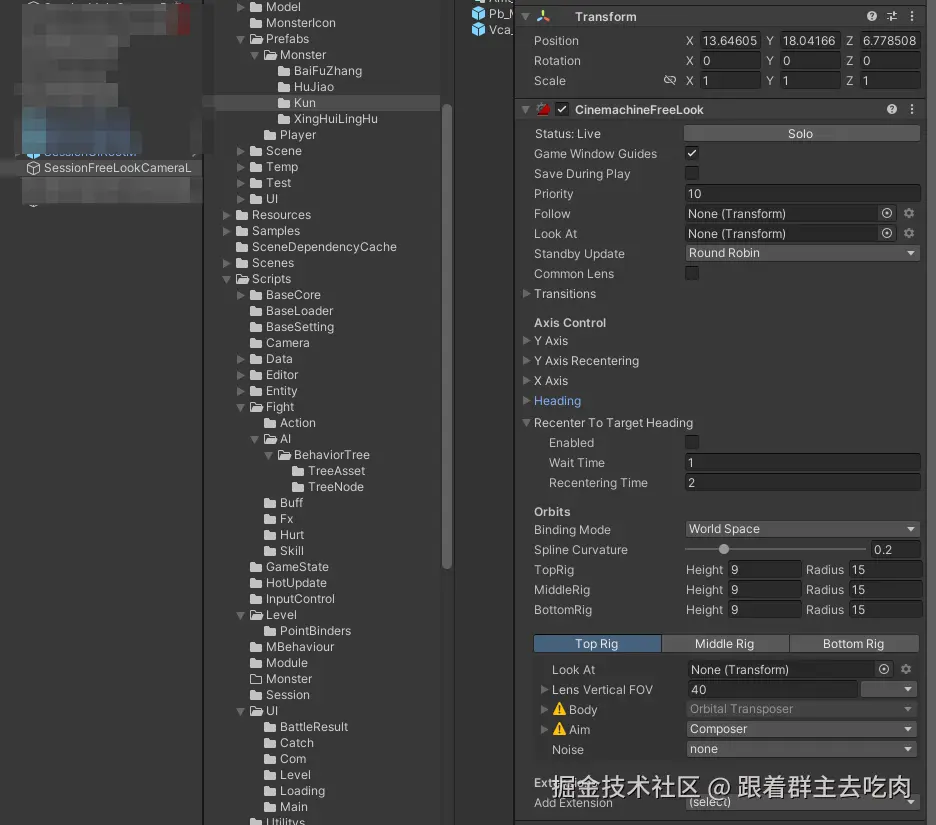
Task: Select the Kun folder icon
Action: click(x=284, y=103)
